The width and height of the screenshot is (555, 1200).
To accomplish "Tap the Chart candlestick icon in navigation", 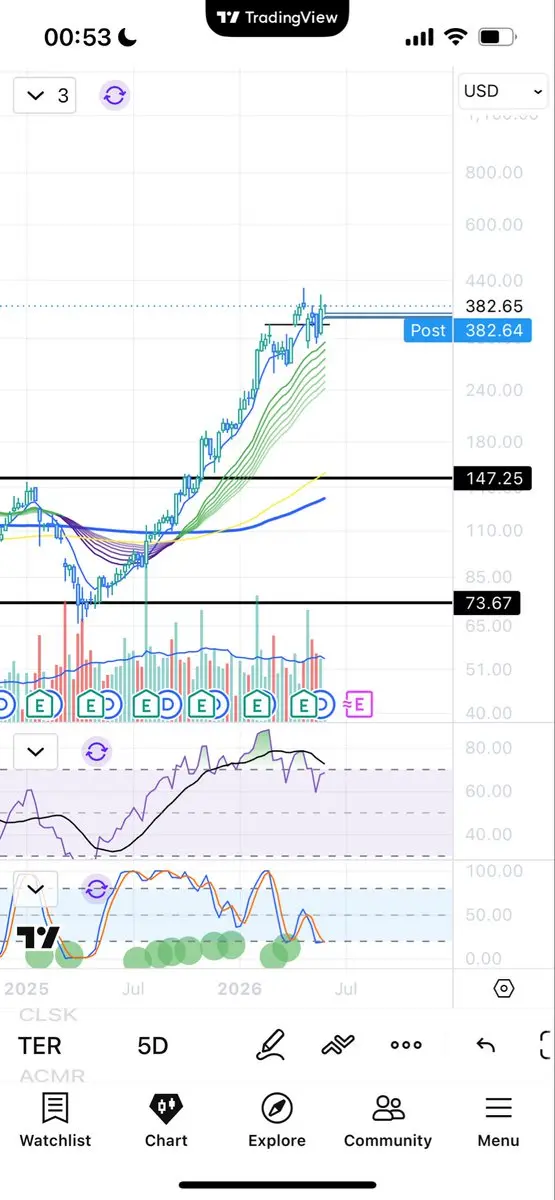I will pos(166,1107).
